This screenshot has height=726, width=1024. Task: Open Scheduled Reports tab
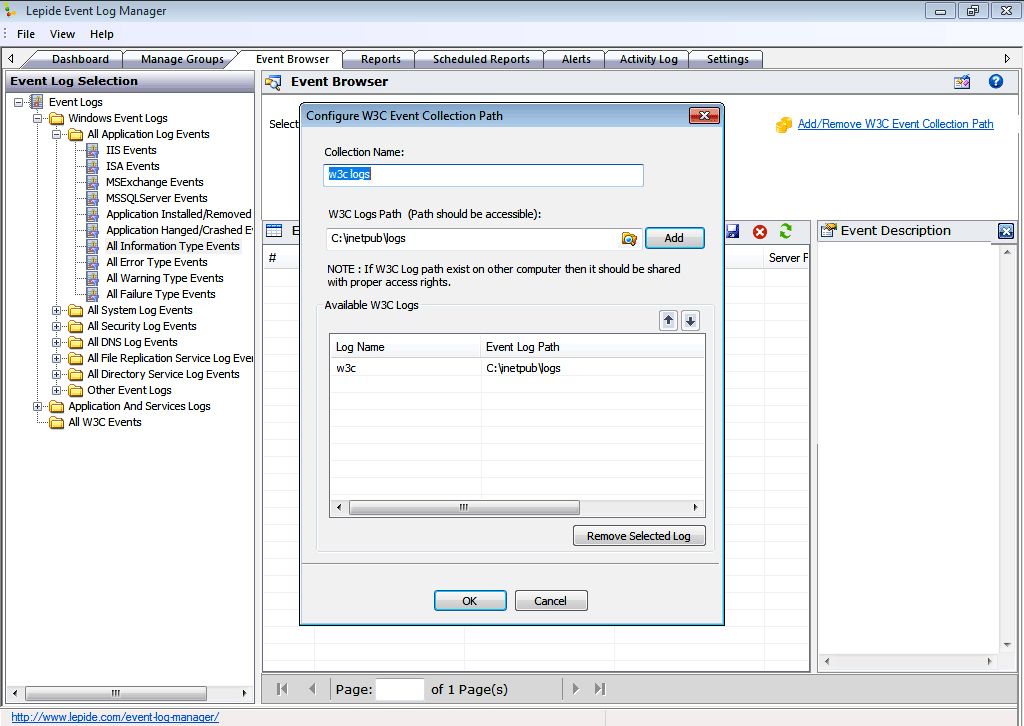pyautogui.click(x=481, y=59)
